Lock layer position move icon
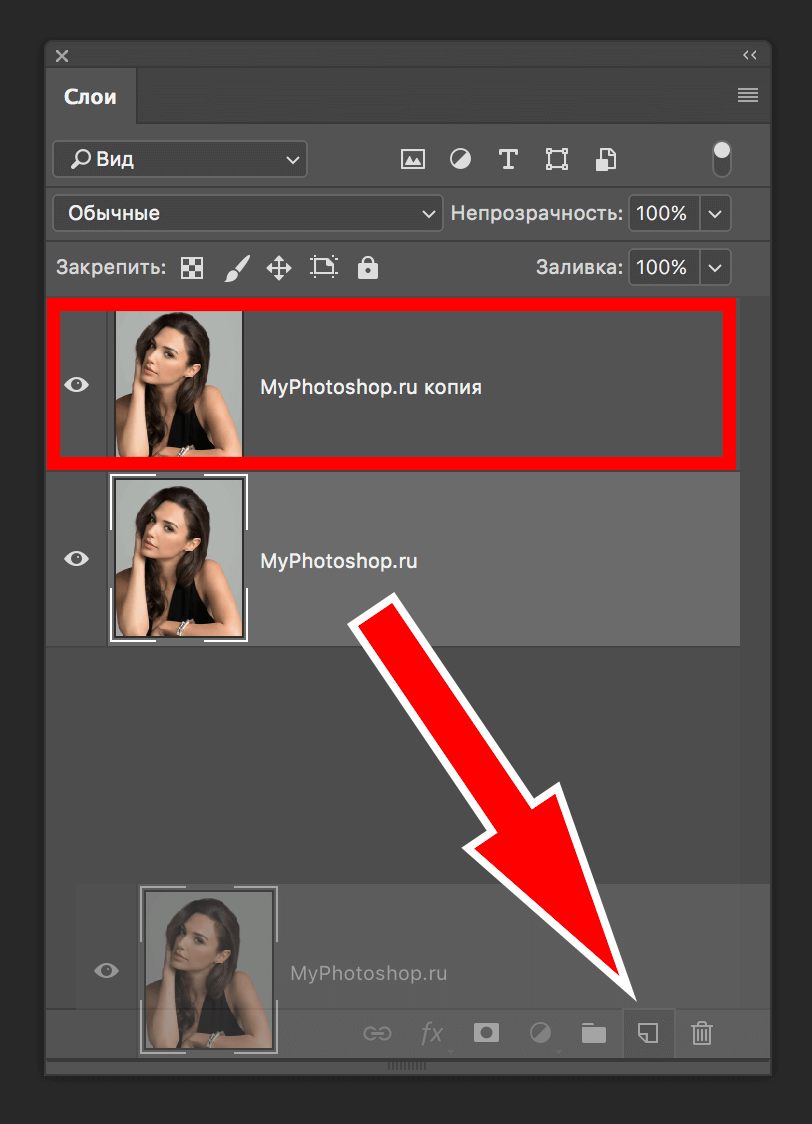Viewport: 812px width, 1124px height. [278, 267]
